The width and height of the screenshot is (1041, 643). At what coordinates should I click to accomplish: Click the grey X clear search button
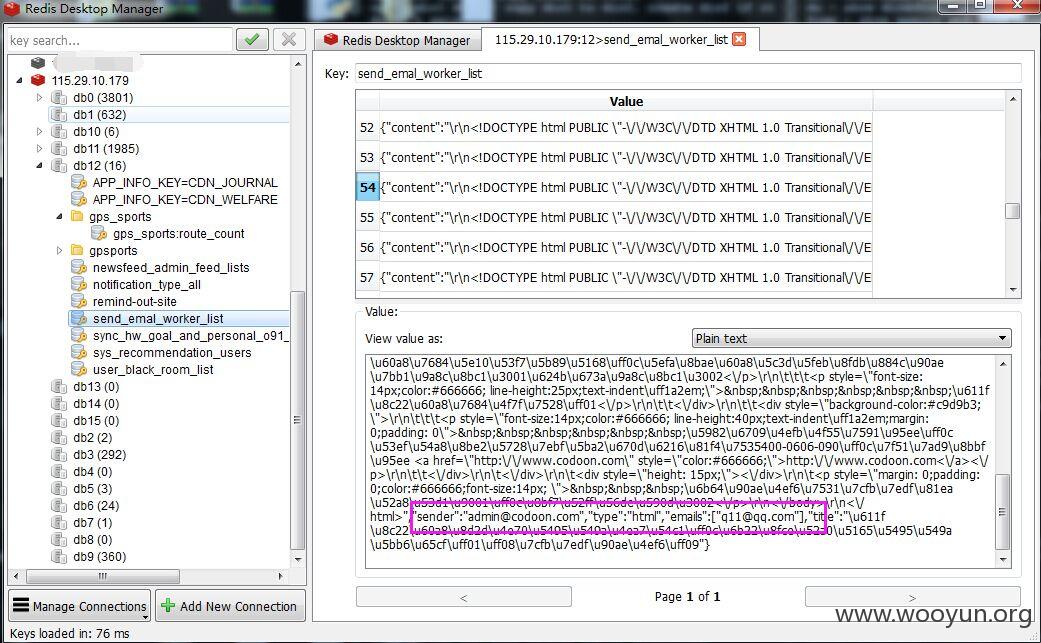289,40
